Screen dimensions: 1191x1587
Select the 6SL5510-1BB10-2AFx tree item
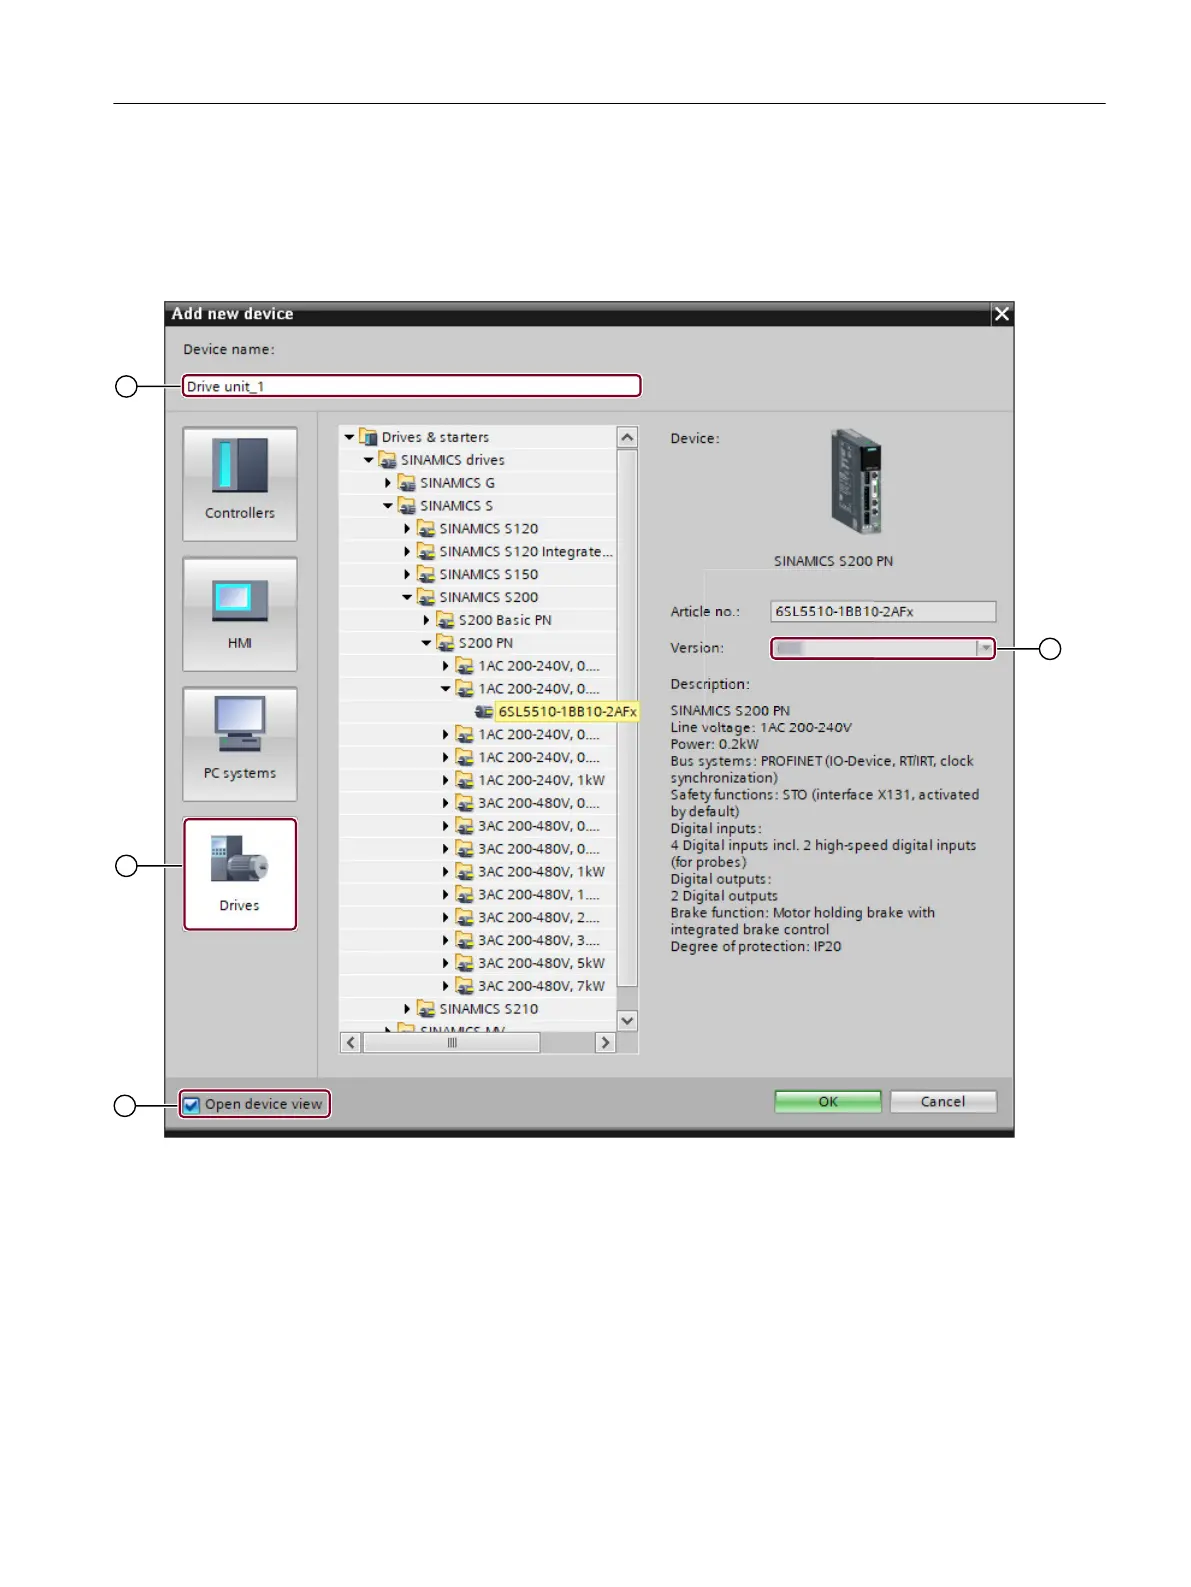567,712
